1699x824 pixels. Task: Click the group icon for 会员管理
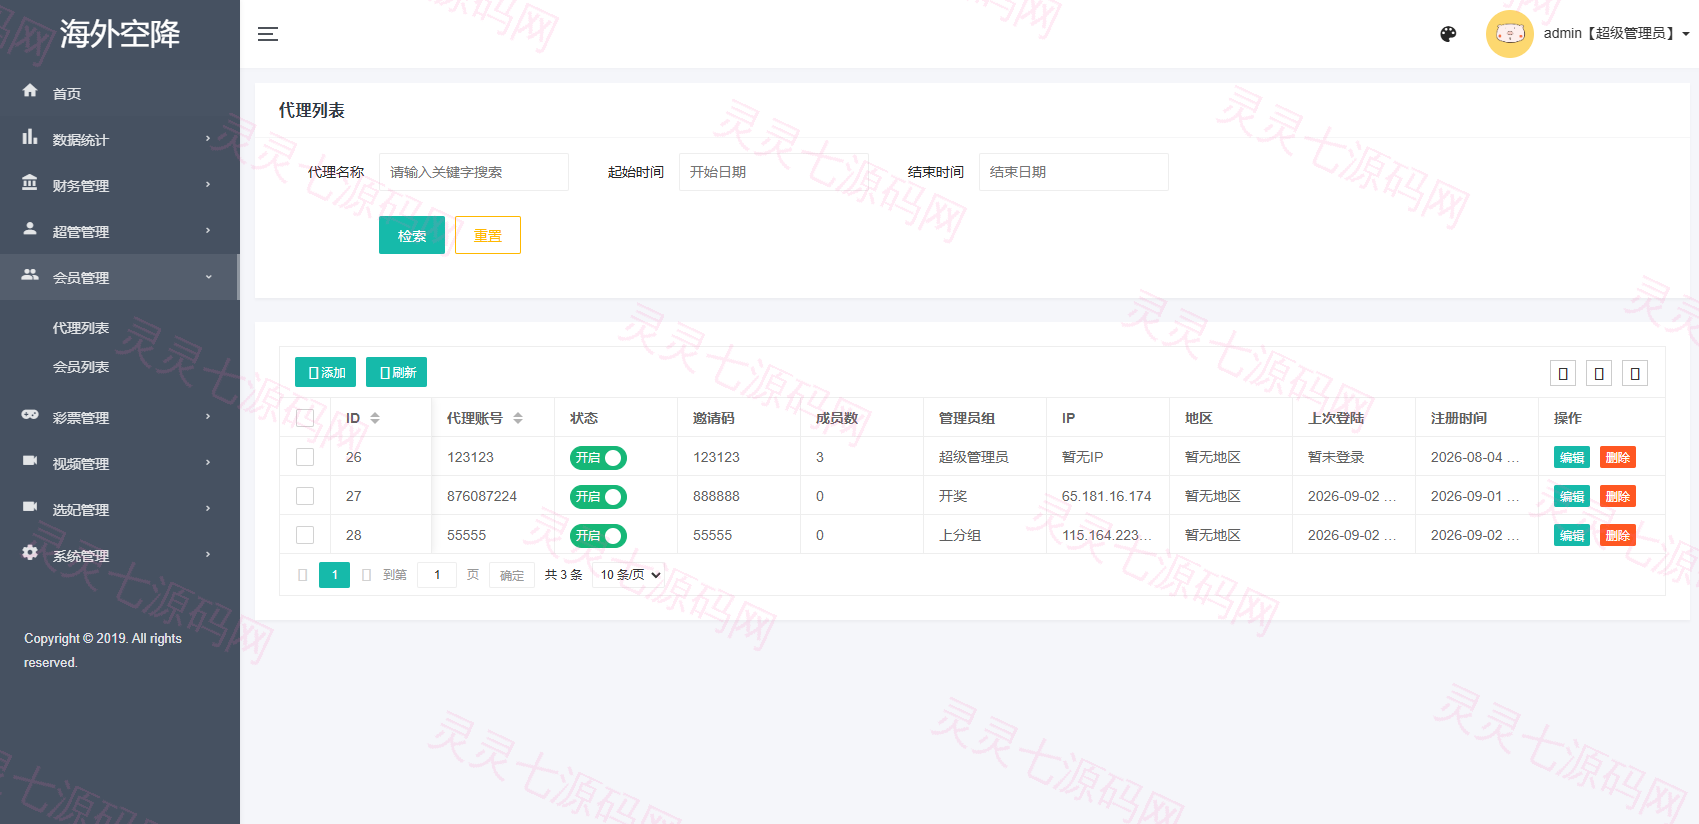(30, 275)
